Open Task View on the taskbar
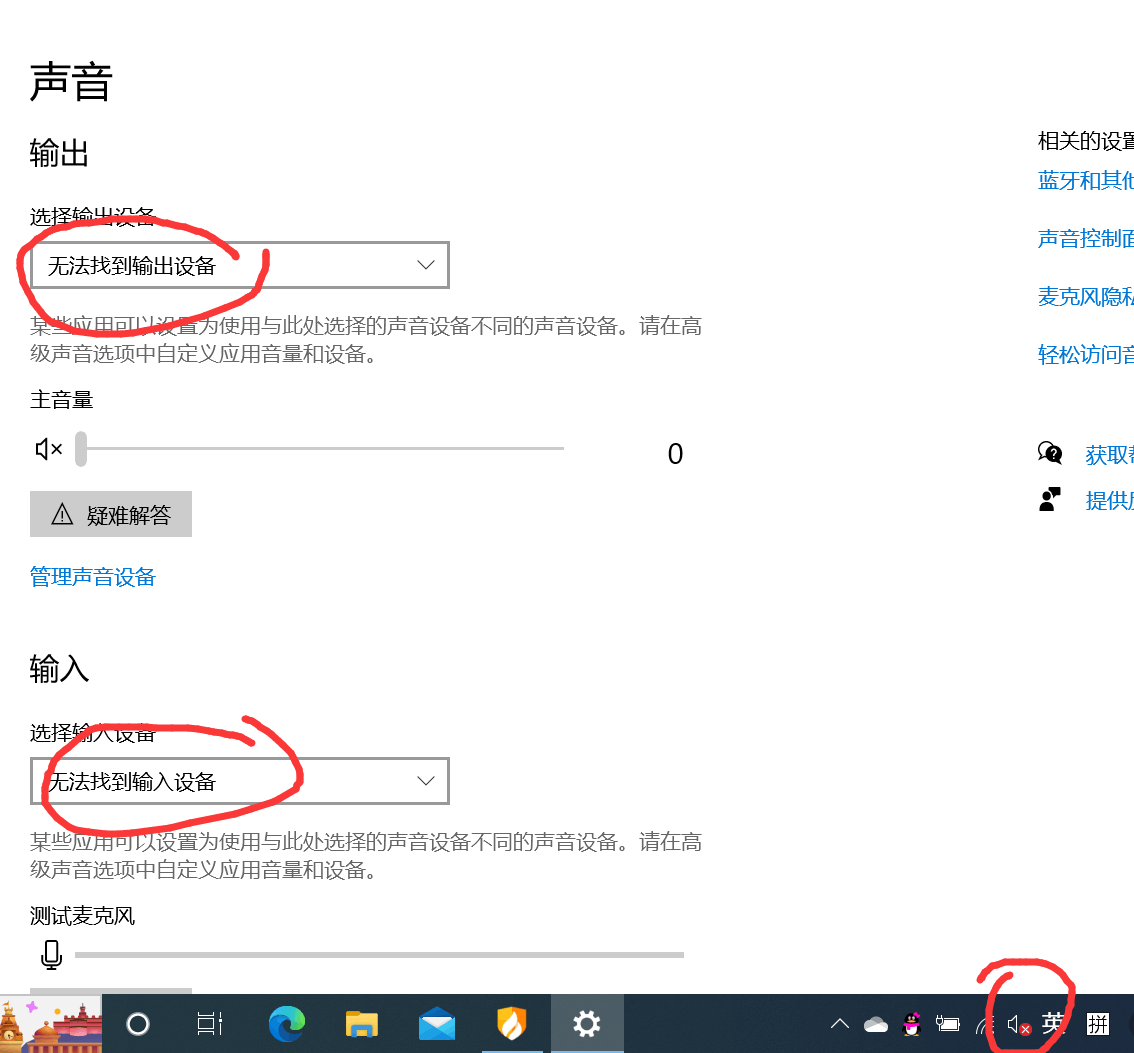1134x1053 pixels. (210, 1024)
